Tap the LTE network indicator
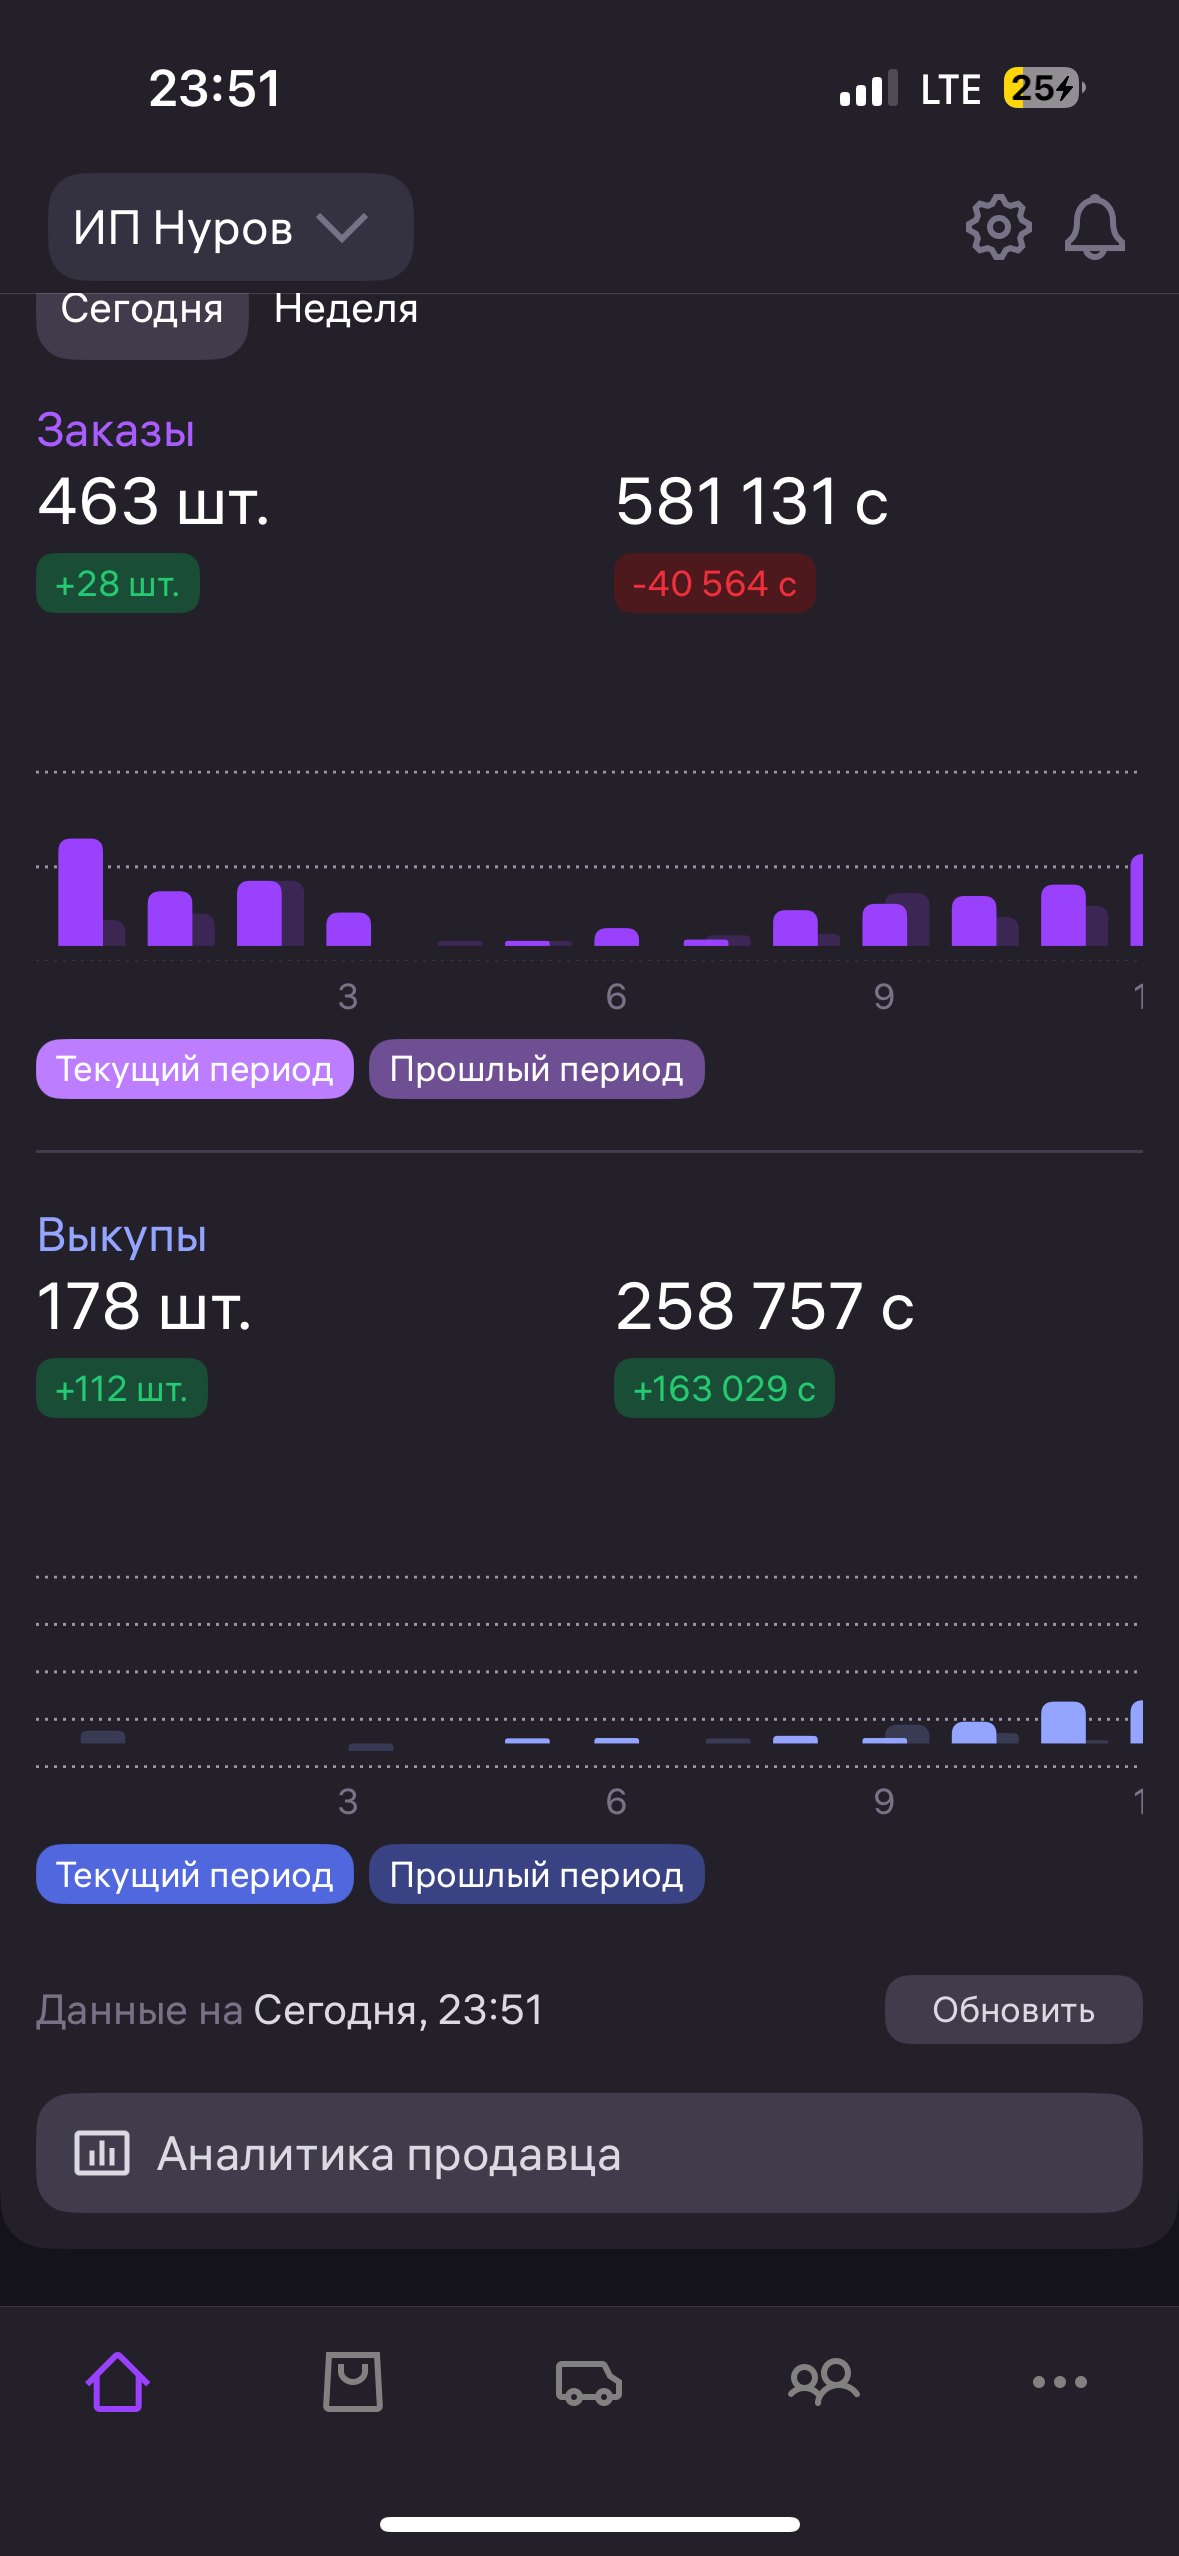This screenshot has width=1179, height=2556. [951, 89]
